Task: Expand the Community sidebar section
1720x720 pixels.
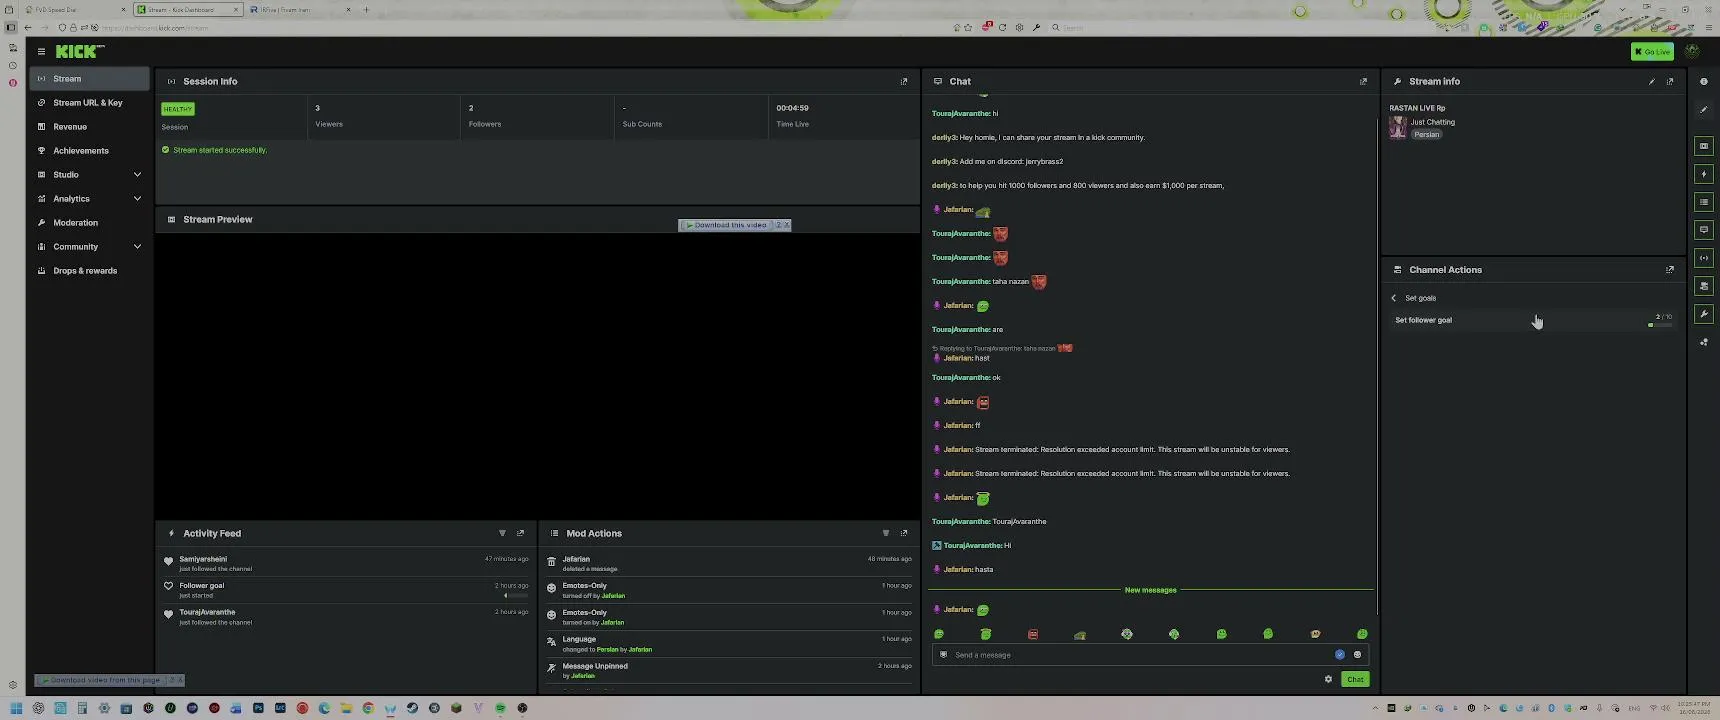Action: tap(137, 247)
